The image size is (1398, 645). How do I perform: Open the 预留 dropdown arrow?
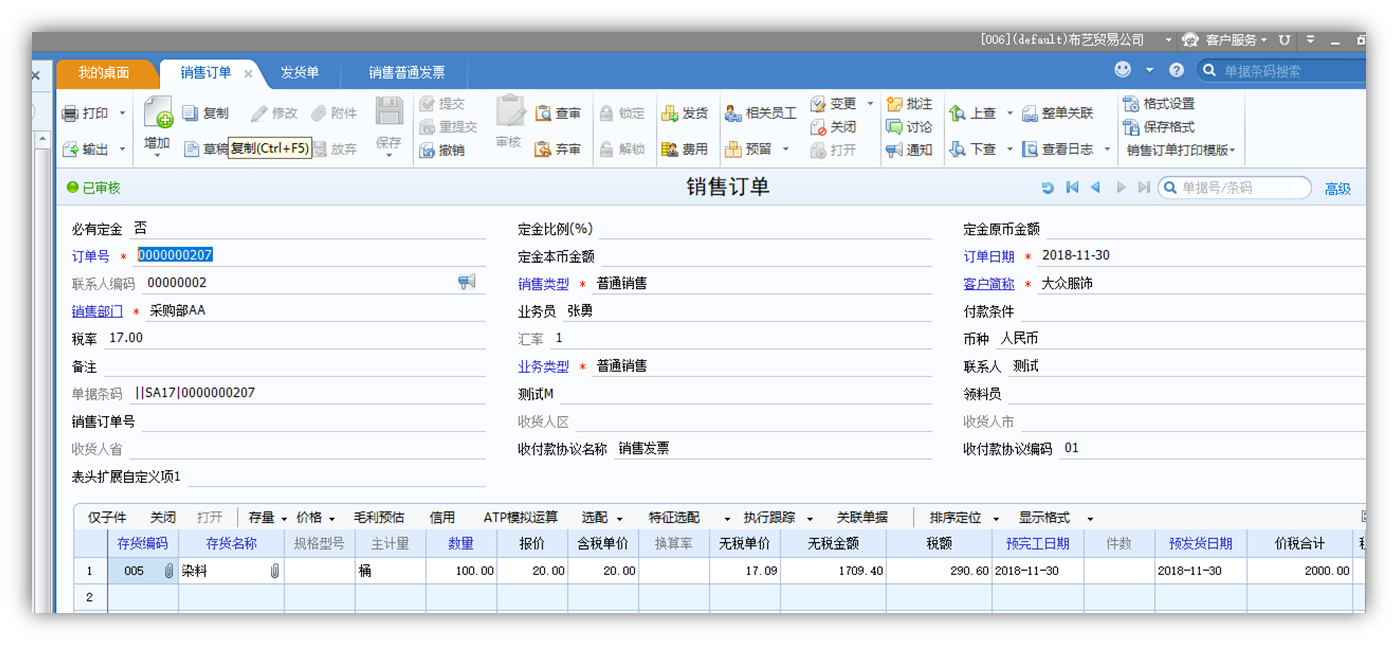click(786, 150)
